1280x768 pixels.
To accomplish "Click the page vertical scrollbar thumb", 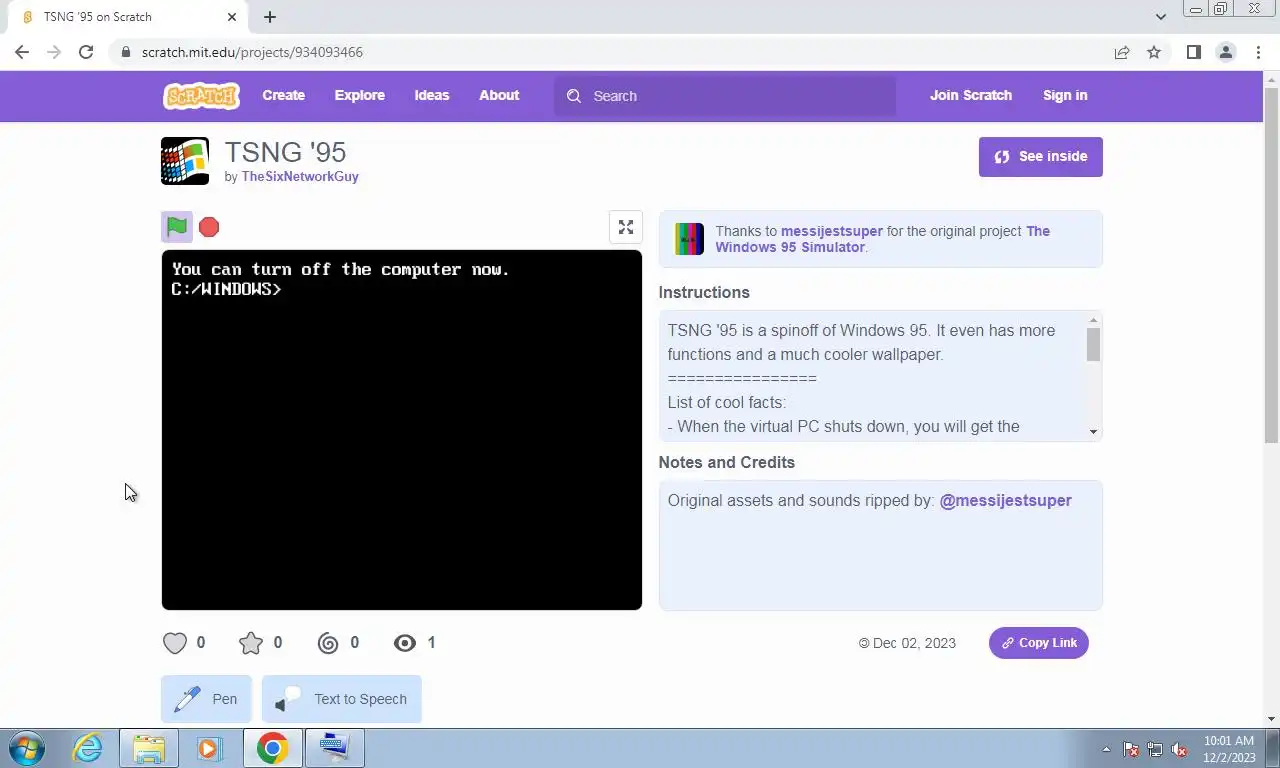I will 1271,265.
